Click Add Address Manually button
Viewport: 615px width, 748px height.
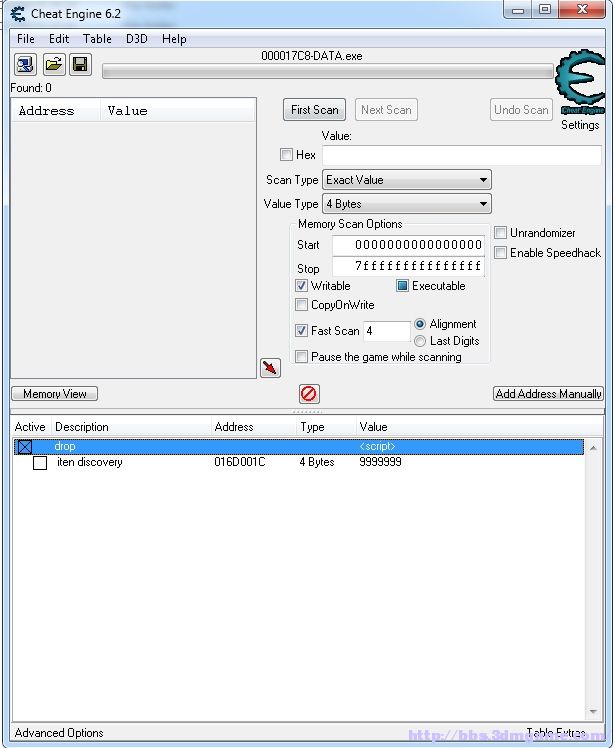(548, 394)
